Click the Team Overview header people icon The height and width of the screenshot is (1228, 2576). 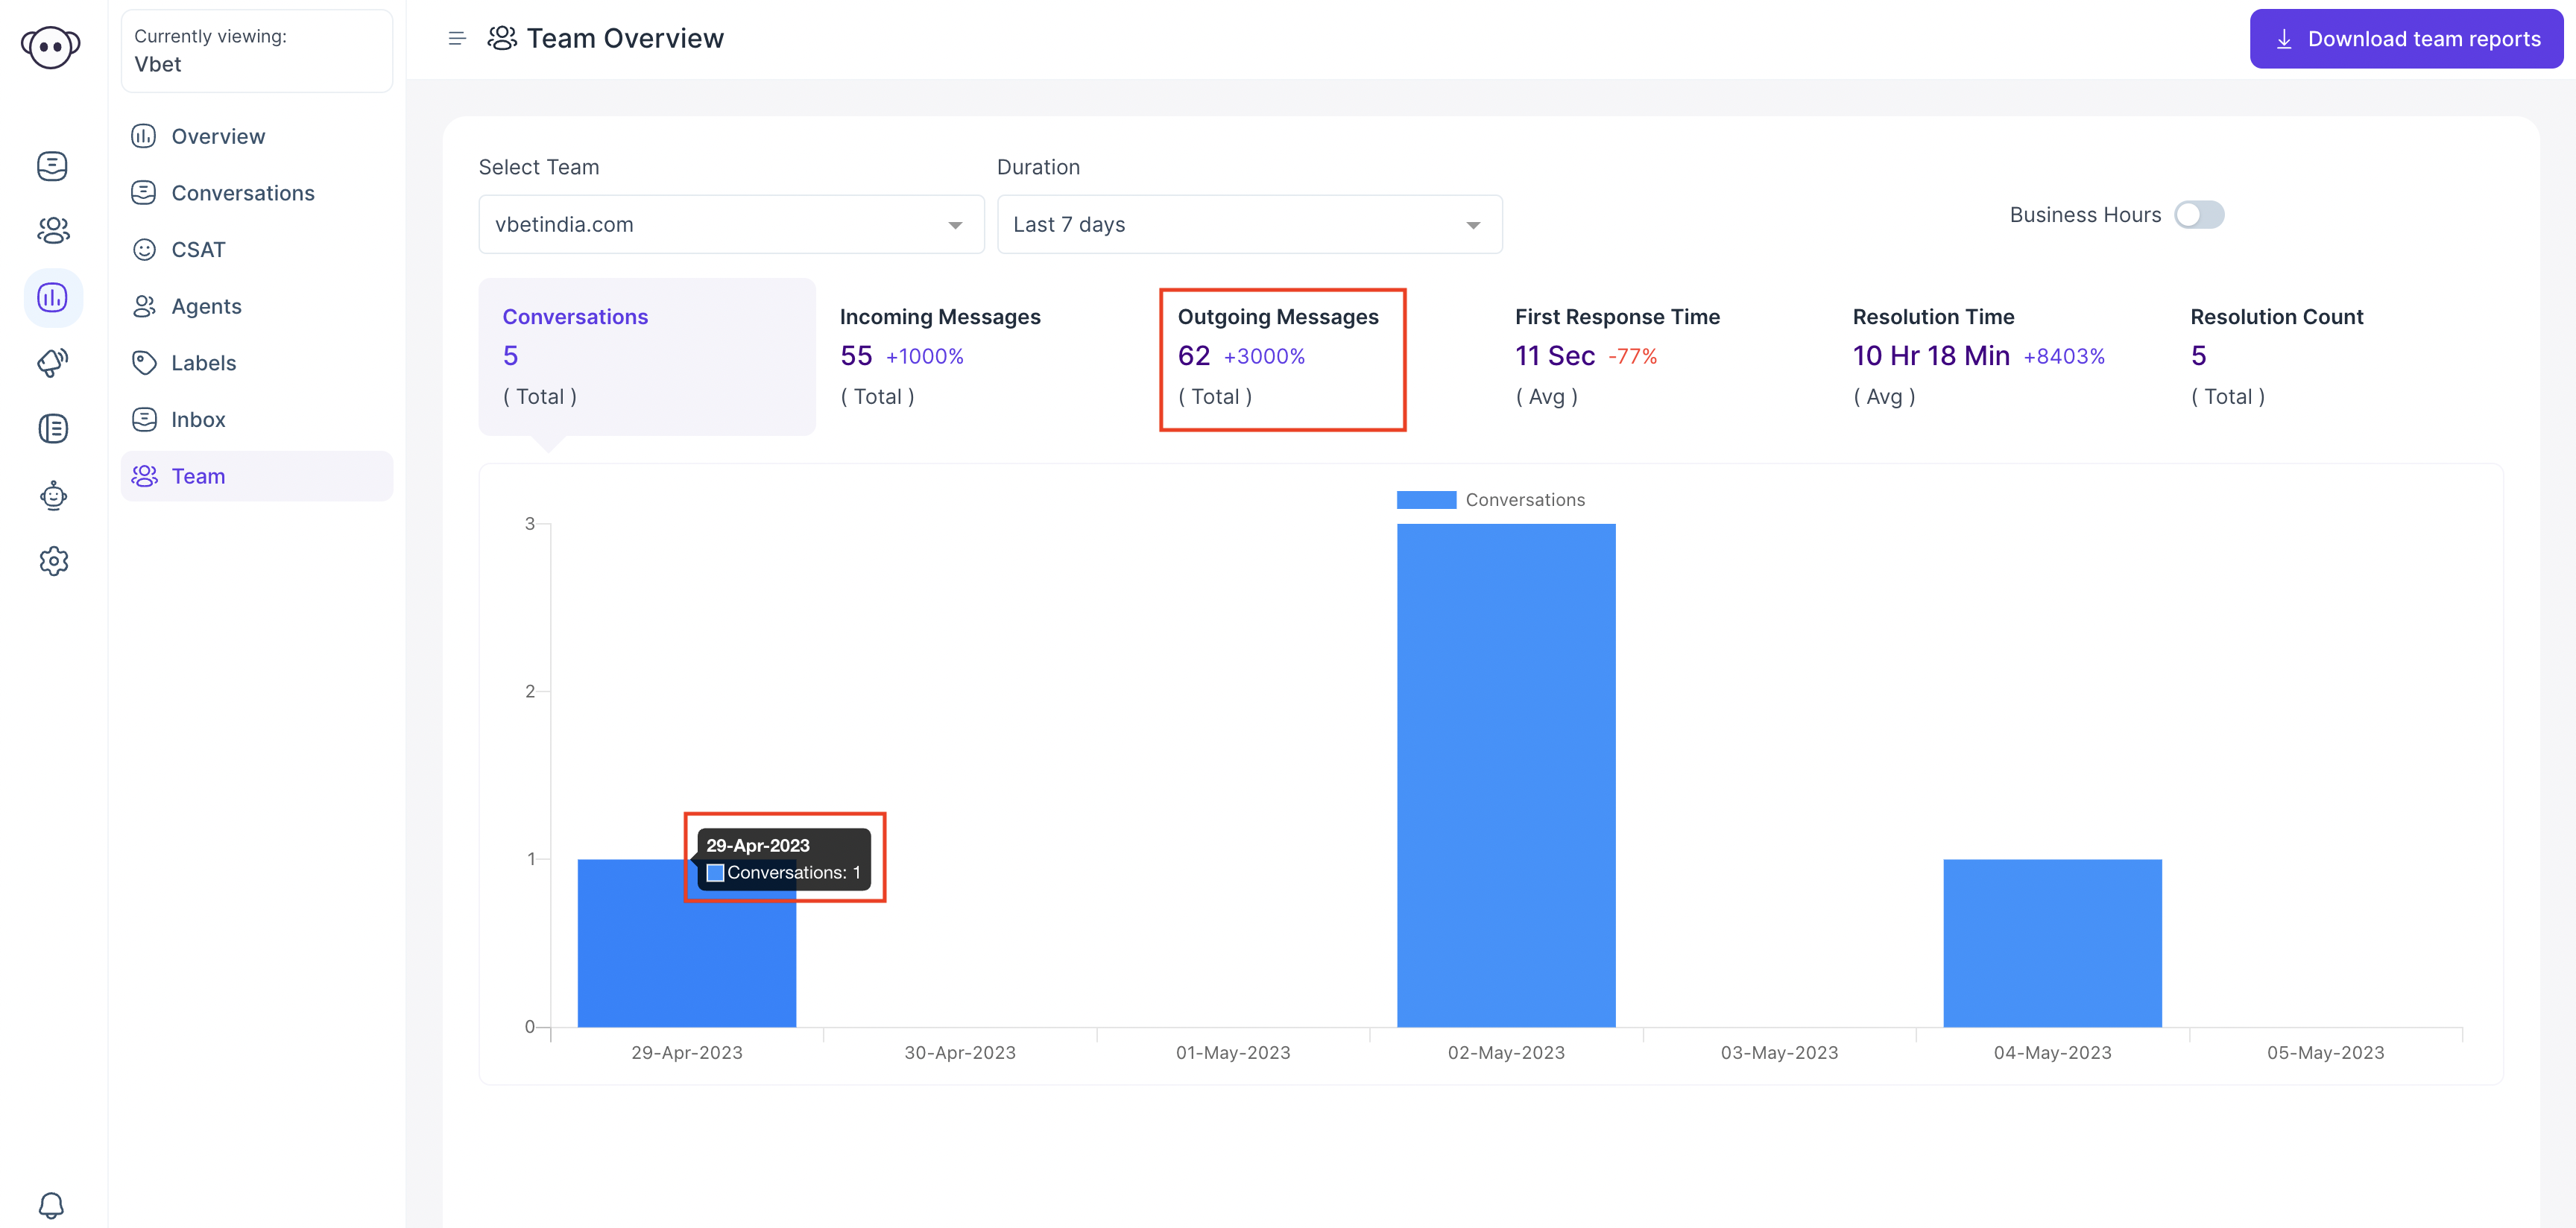[502, 38]
